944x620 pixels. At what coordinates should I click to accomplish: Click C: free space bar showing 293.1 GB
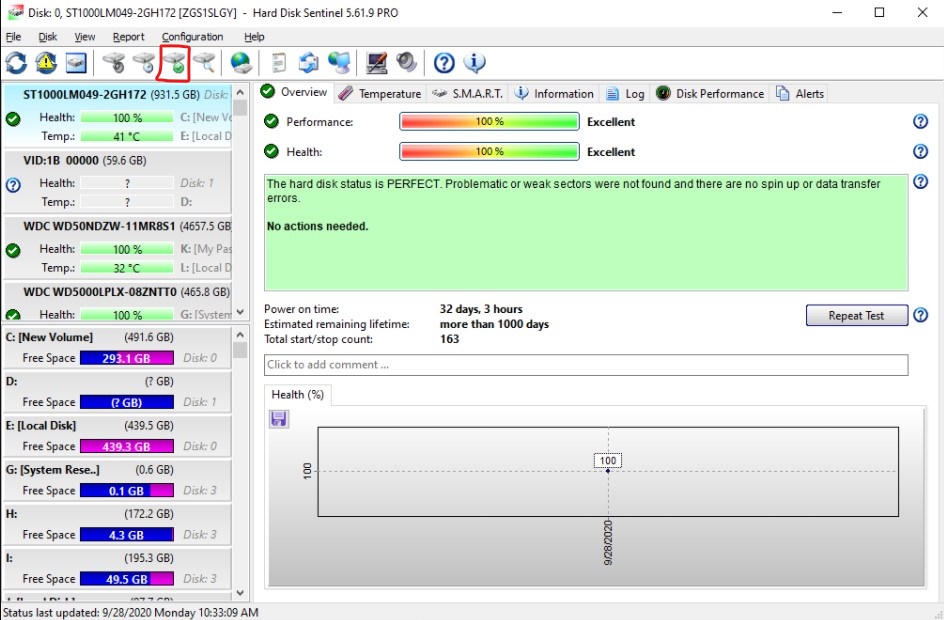click(x=127, y=358)
